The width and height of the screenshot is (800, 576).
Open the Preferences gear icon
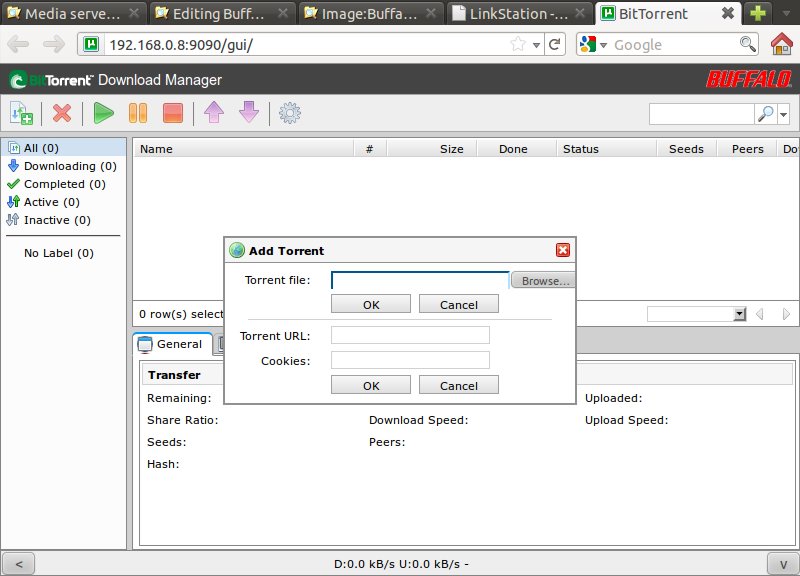click(290, 113)
